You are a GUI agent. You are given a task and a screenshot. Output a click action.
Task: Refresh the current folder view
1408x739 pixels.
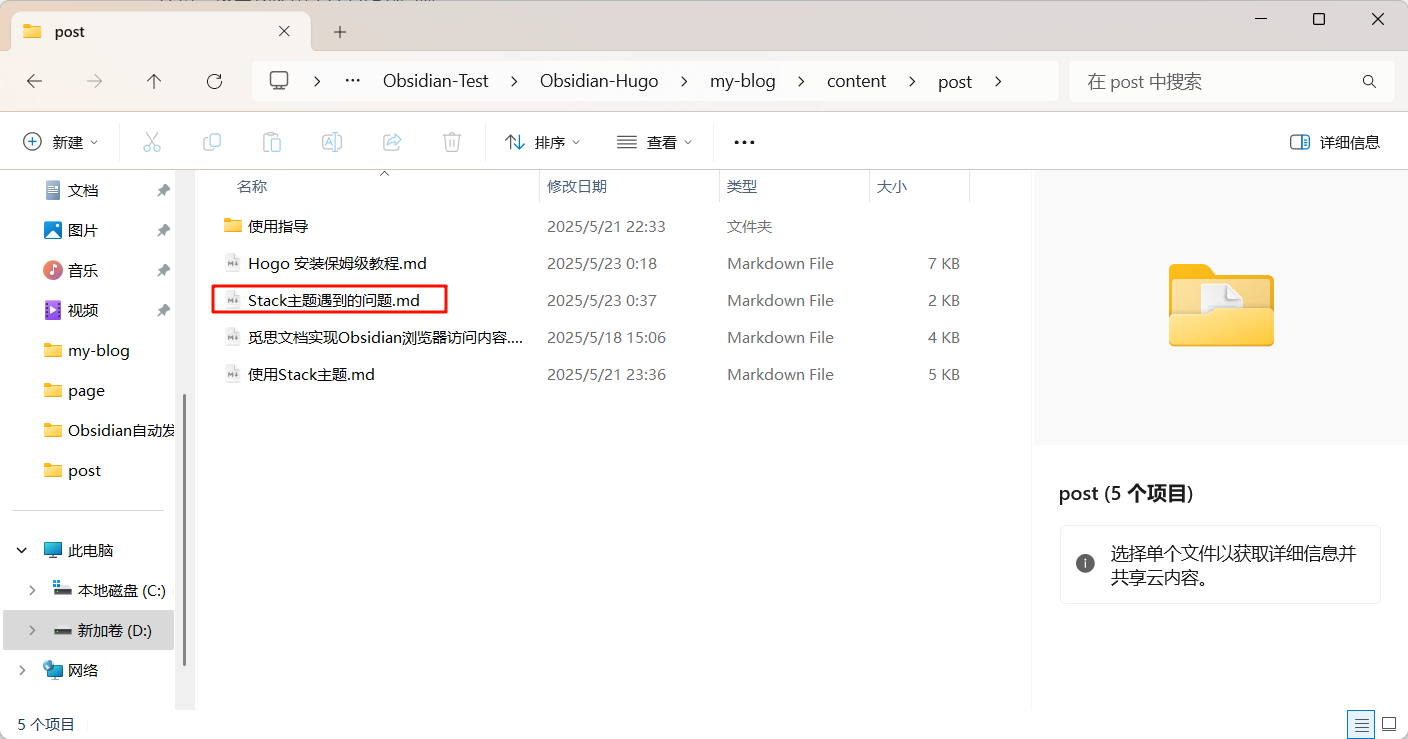(x=214, y=82)
